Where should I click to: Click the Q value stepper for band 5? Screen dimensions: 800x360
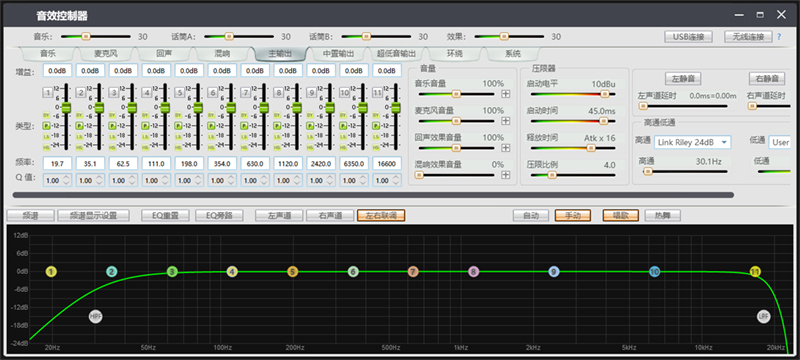[x=198, y=181]
